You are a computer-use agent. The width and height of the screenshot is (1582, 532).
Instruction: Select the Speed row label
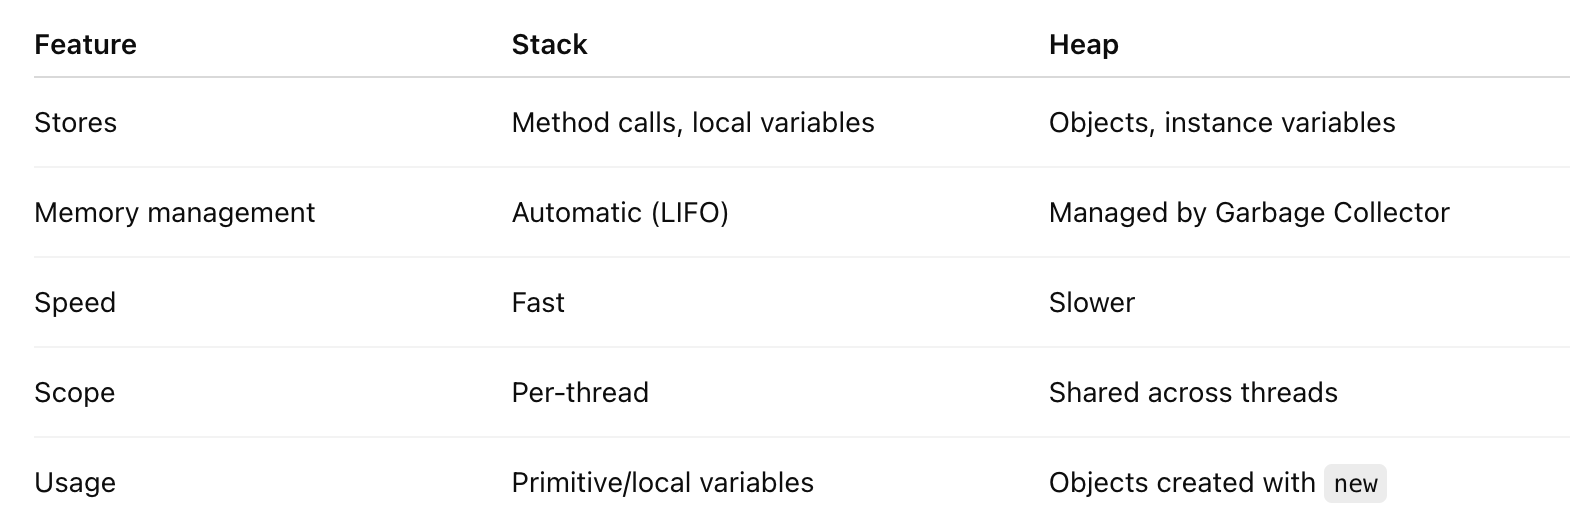pyautogui.click(x=75, y=303)
